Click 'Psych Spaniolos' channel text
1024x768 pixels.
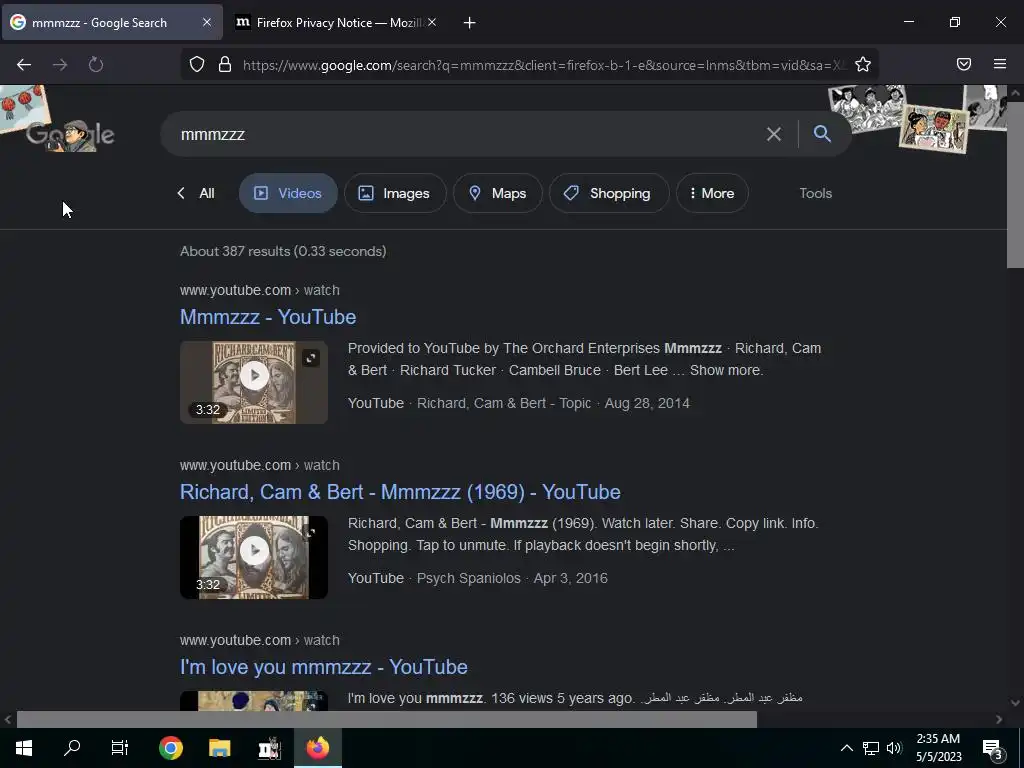click(x=468, y=579)
